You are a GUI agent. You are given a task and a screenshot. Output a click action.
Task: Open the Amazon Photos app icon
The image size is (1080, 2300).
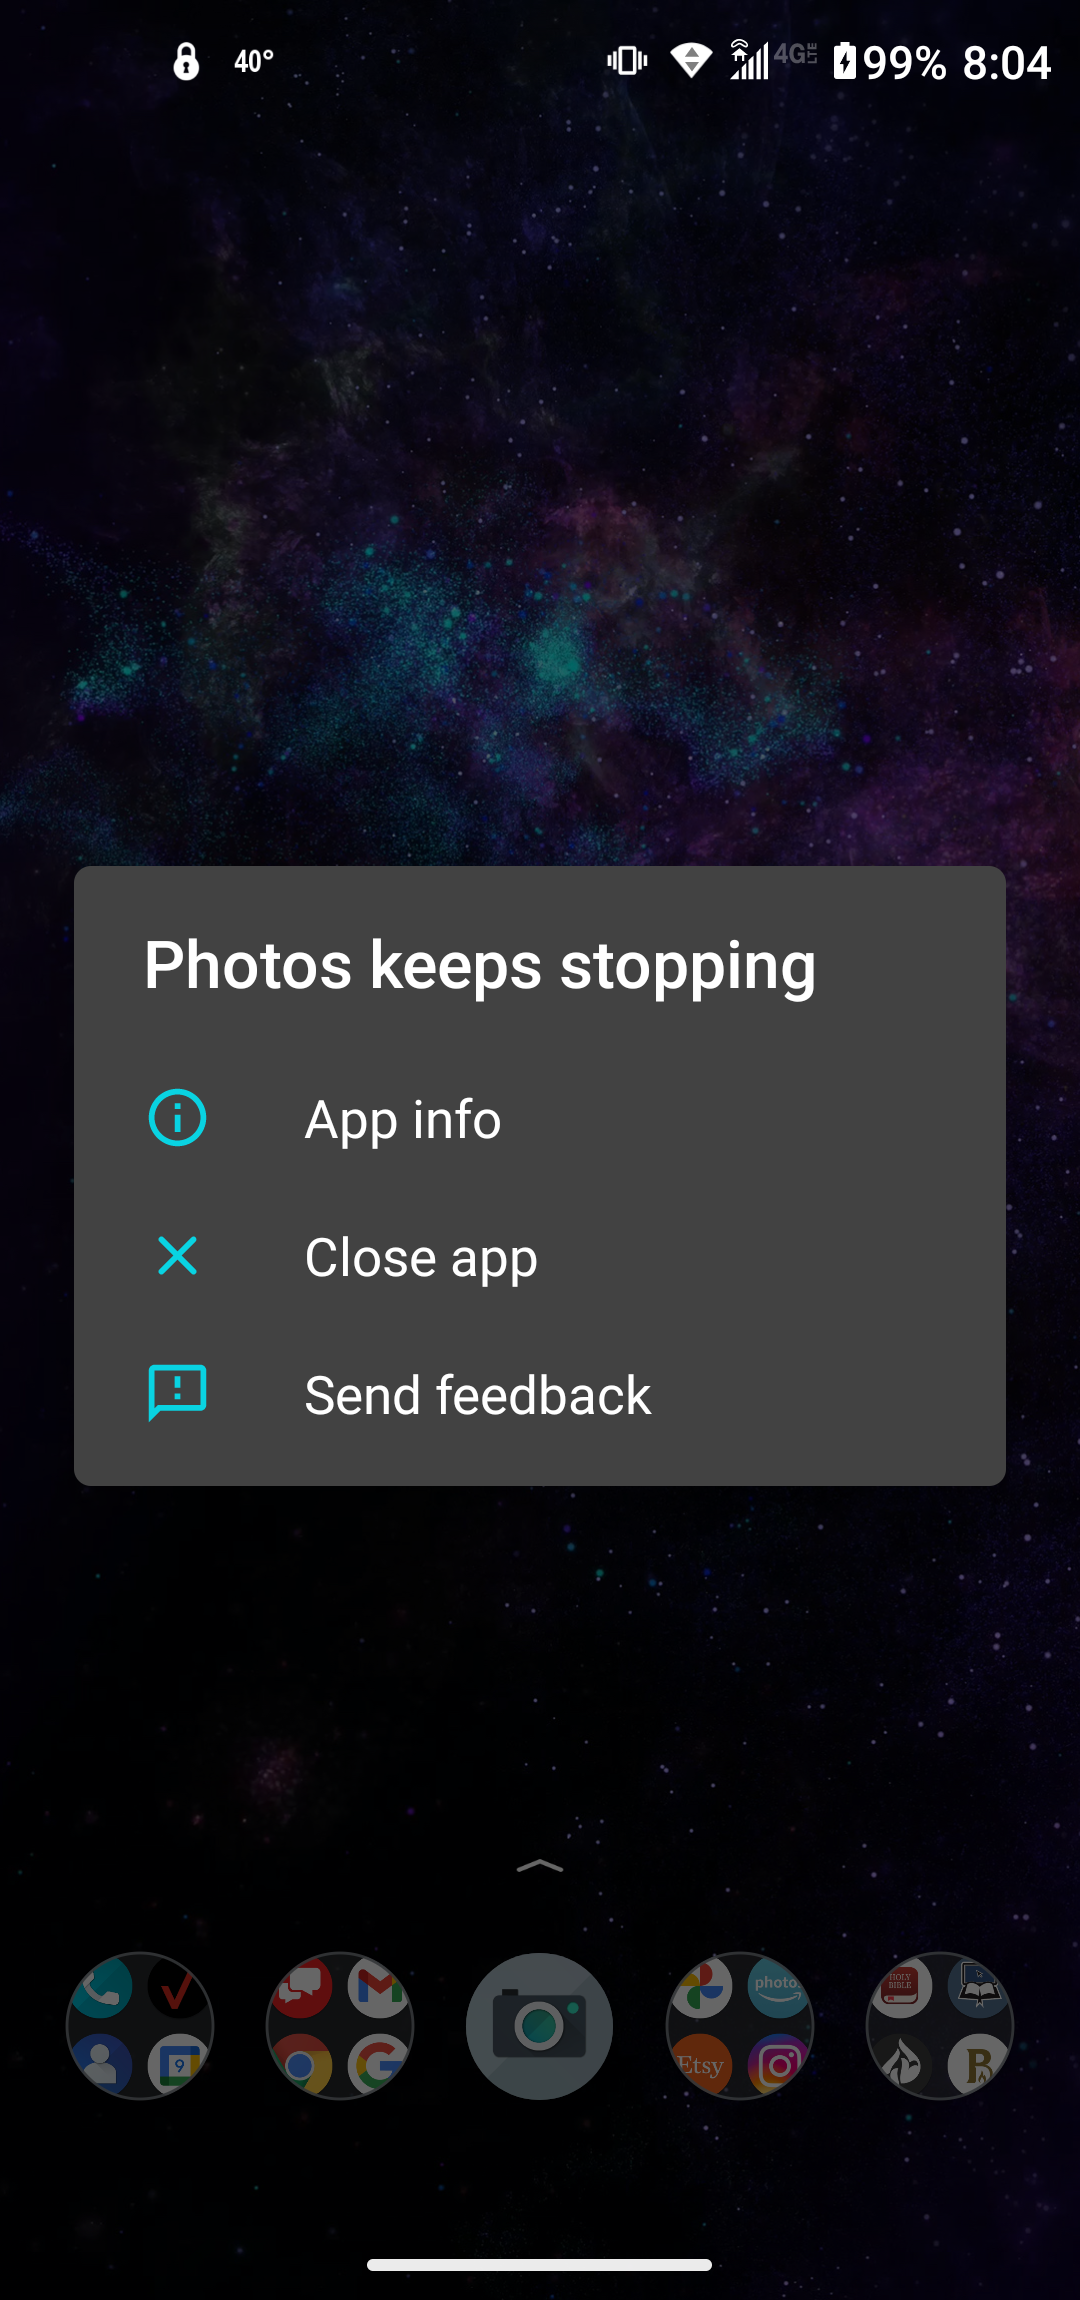pyautogui.click(x=778, y=1987)
